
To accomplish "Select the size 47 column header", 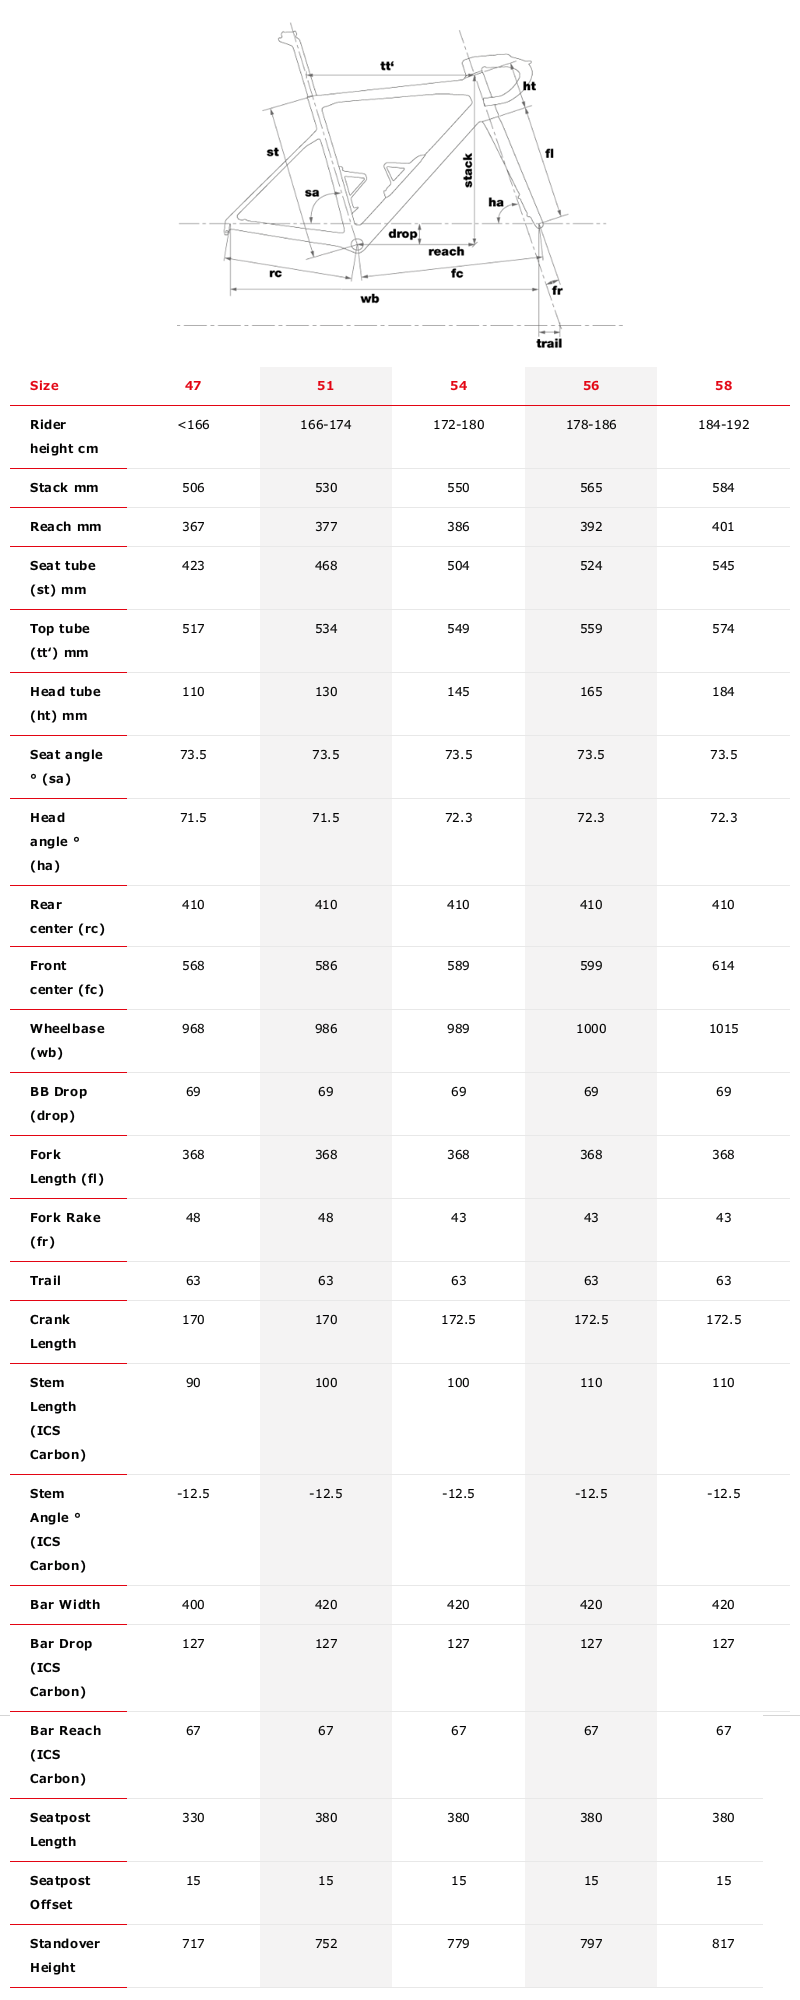I will click(193, 386).
